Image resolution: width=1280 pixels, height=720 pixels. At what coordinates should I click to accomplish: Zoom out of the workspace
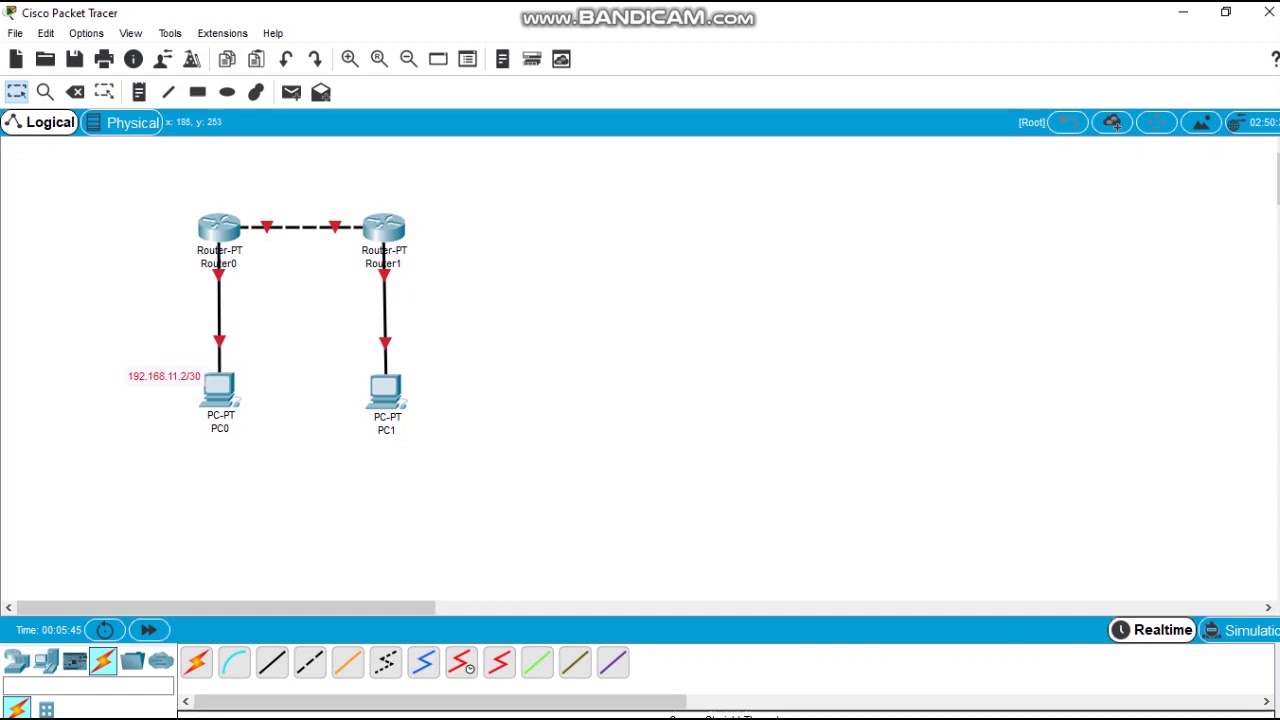tap(409, 60)
